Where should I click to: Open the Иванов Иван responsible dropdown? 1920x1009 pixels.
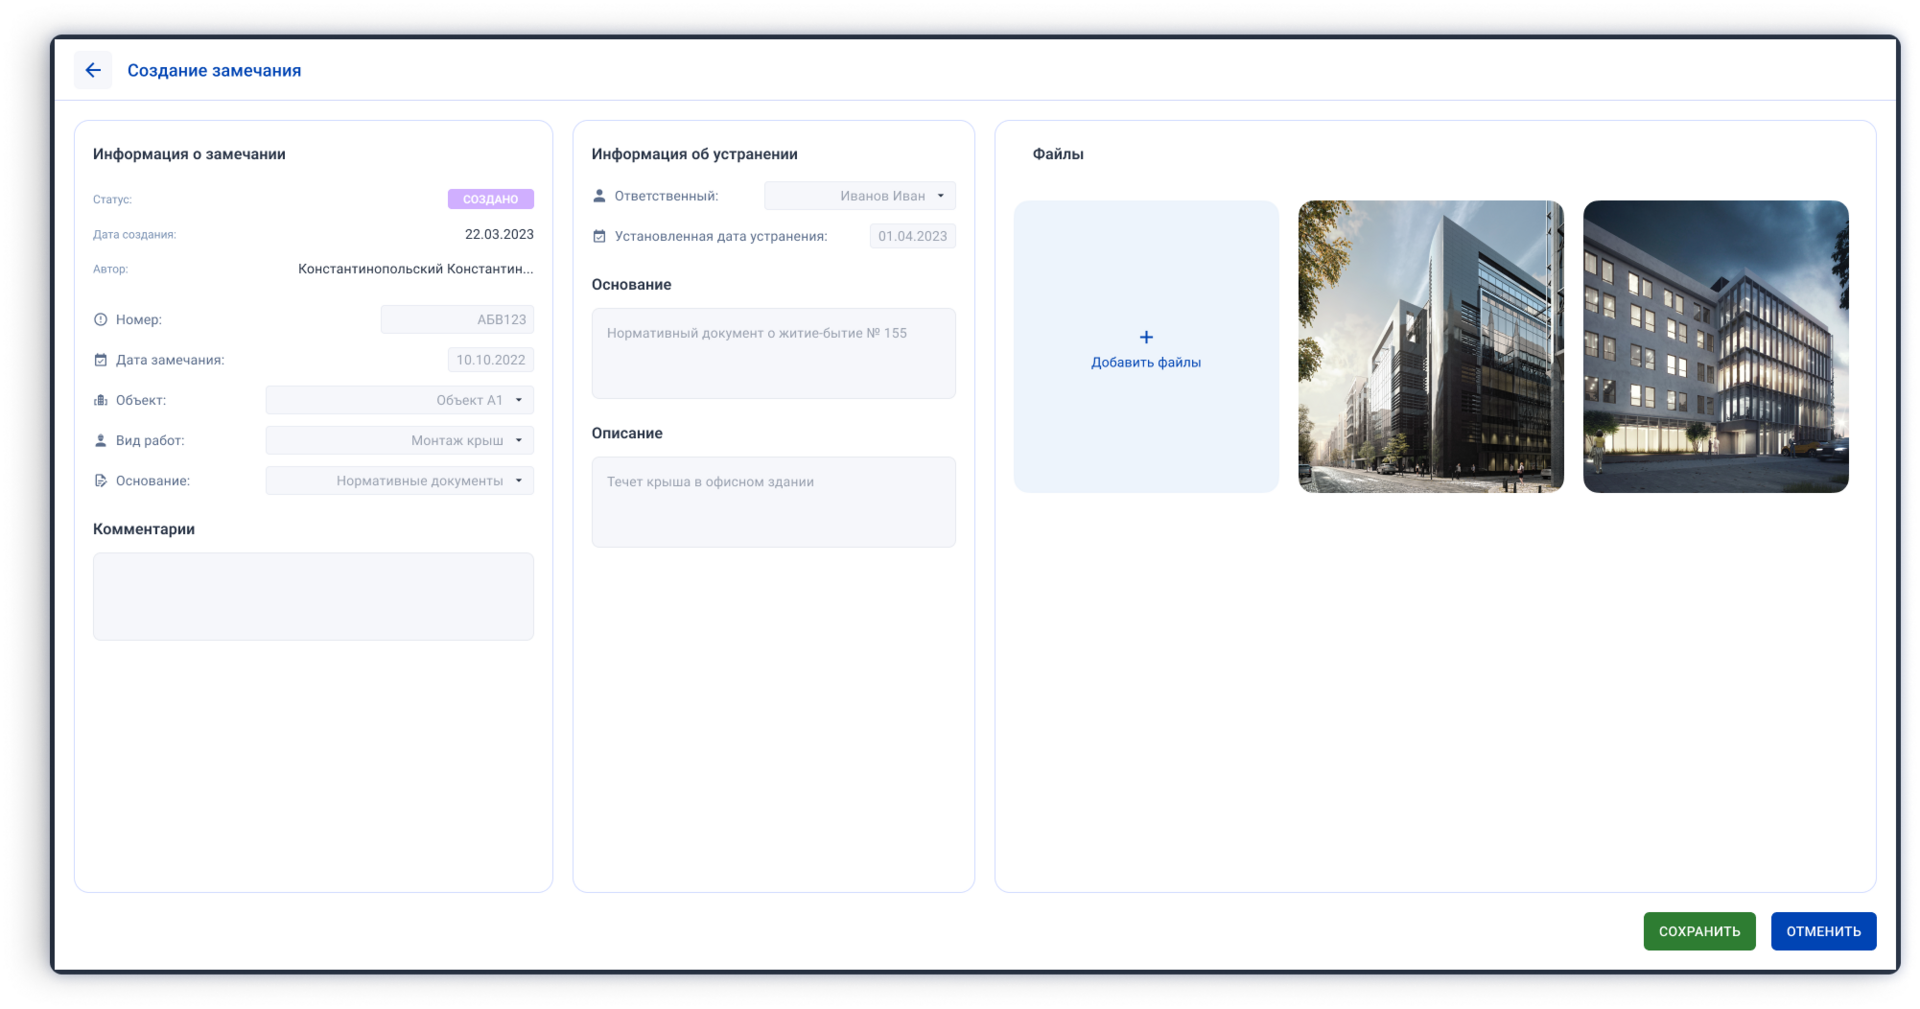click(x=860, y=196)
